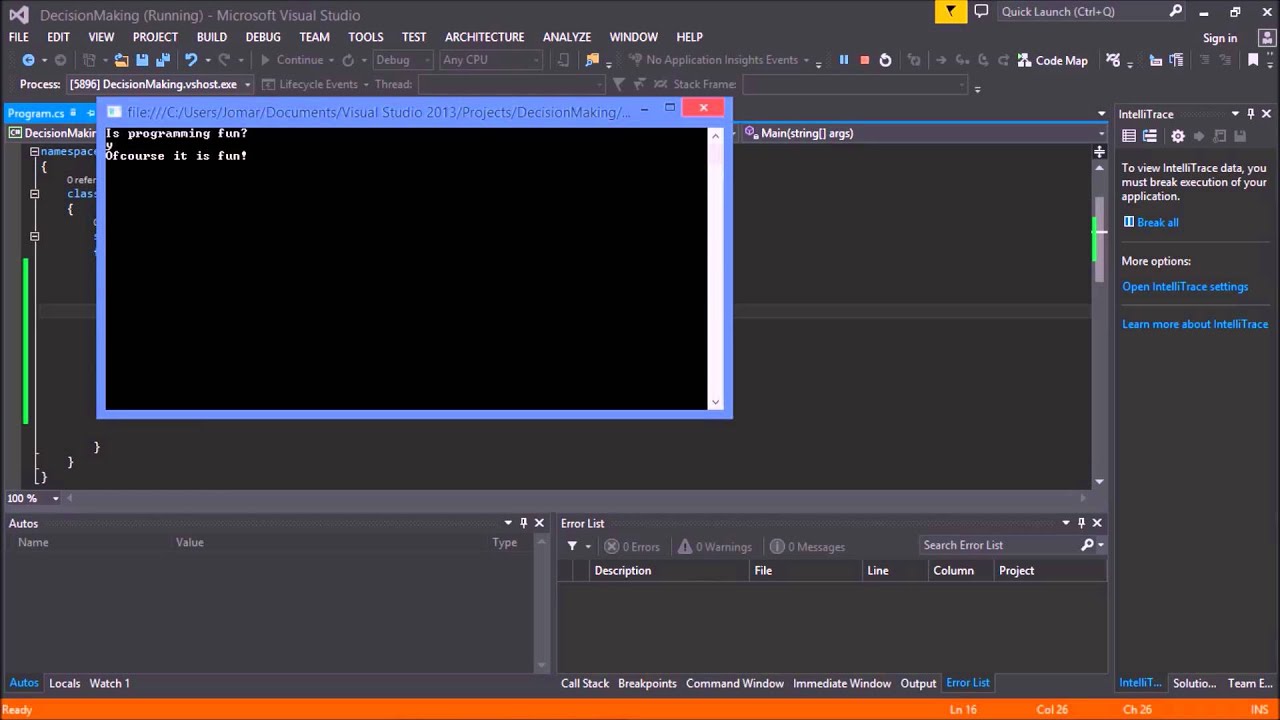
Task: Open the Any CPU platform dropdown
Action: 538,60
